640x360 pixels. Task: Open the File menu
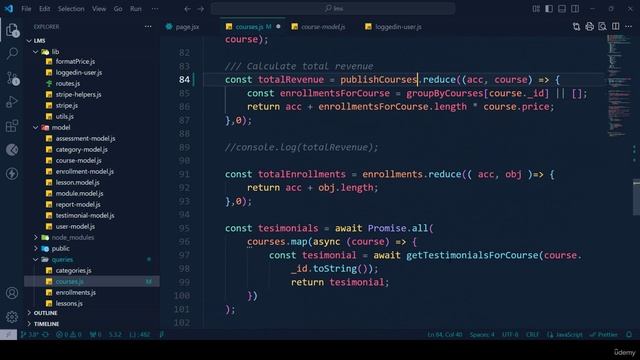click(x=26, y=9)
